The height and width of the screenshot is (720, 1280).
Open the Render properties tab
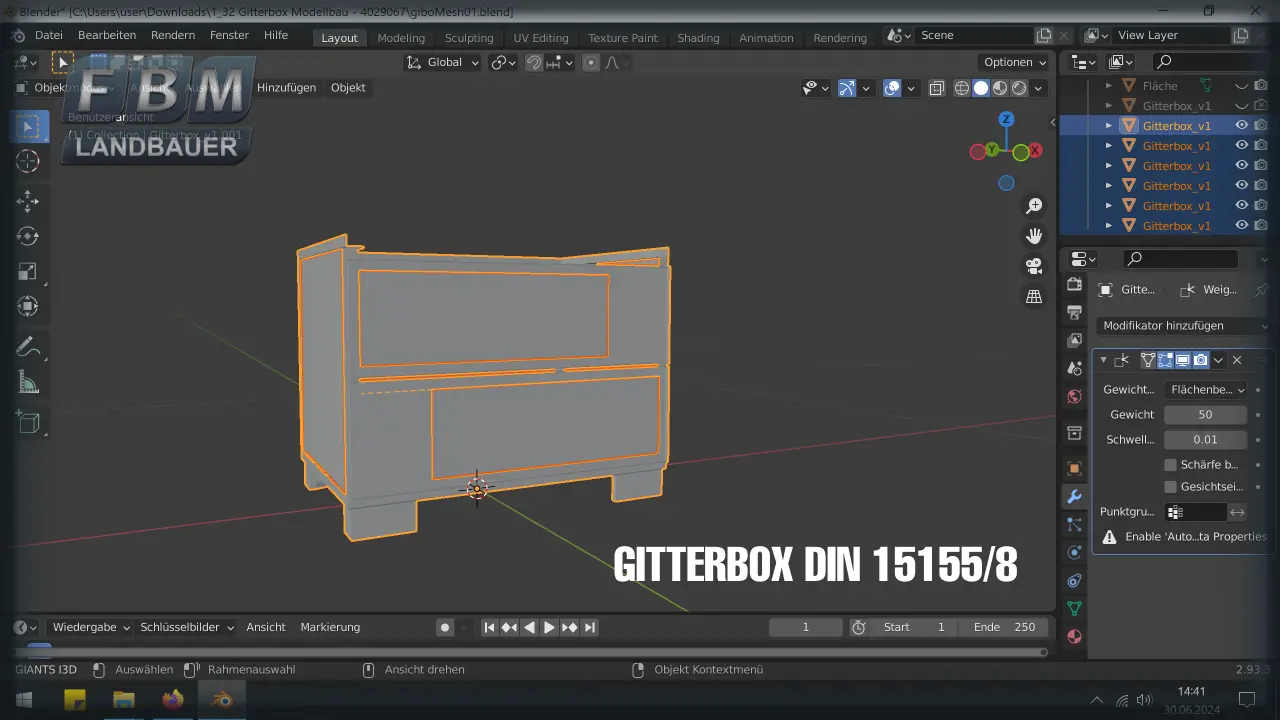(1075, 285)
